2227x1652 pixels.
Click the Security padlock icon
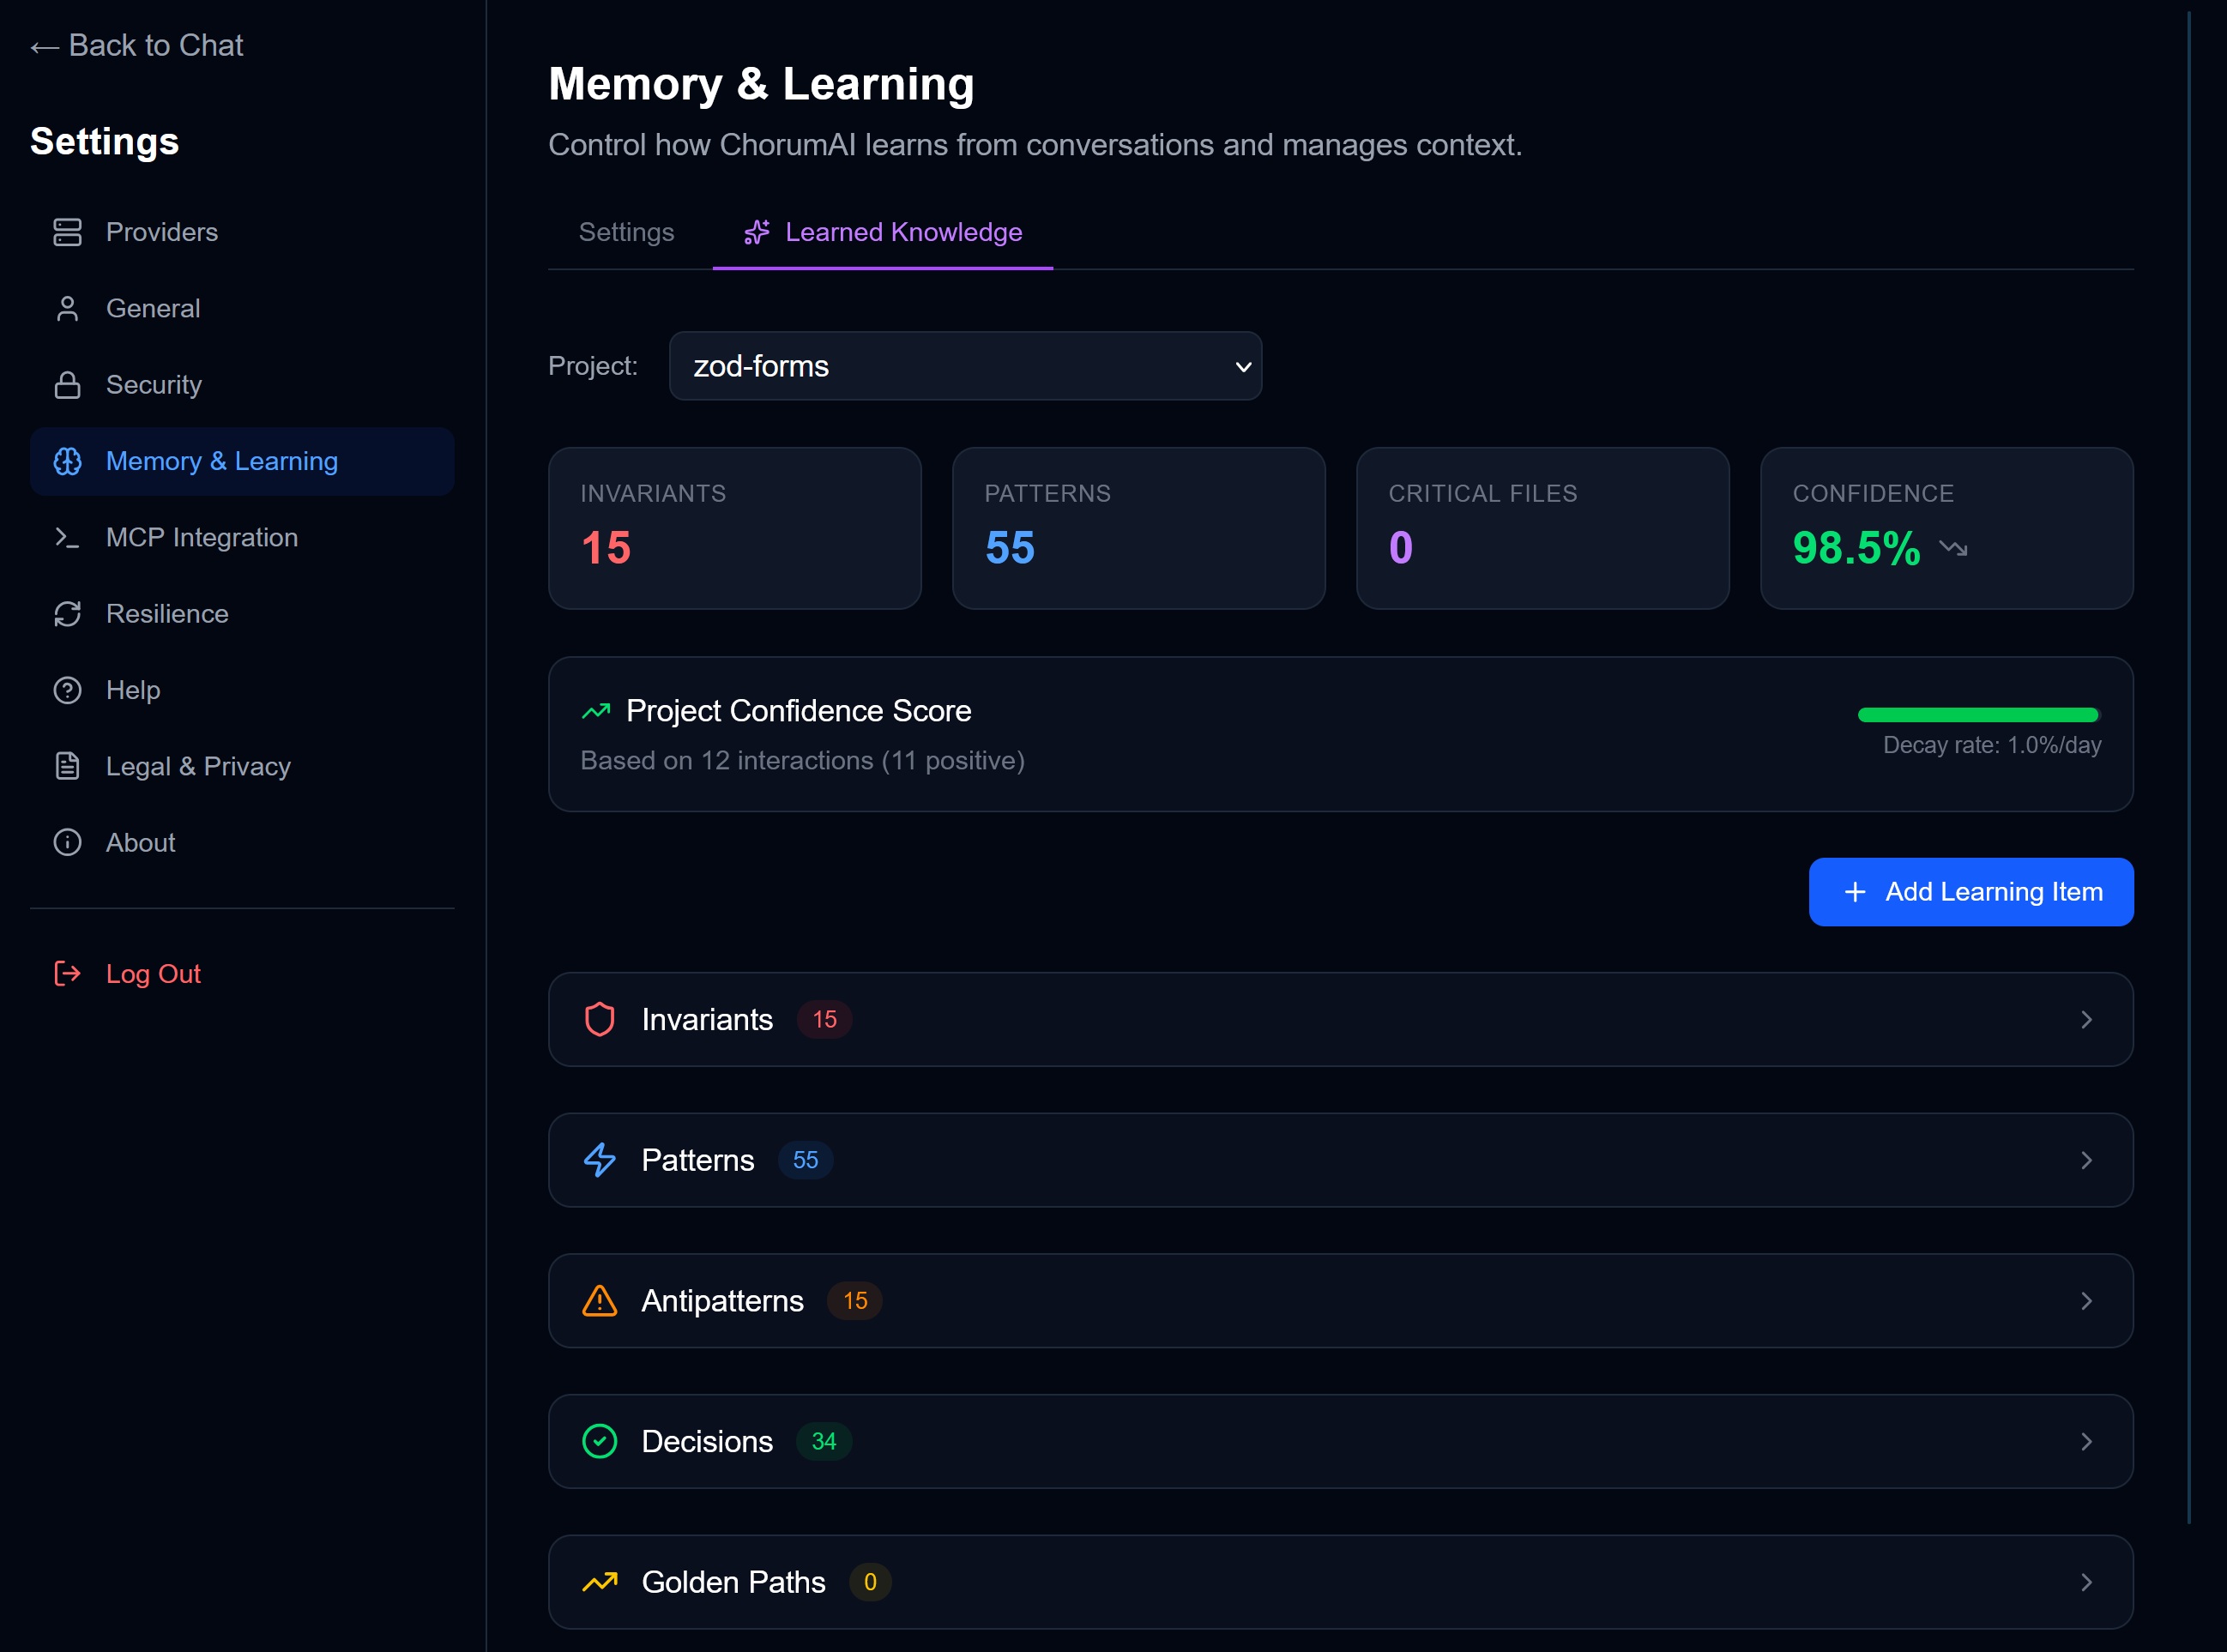(x=67, y=384)
